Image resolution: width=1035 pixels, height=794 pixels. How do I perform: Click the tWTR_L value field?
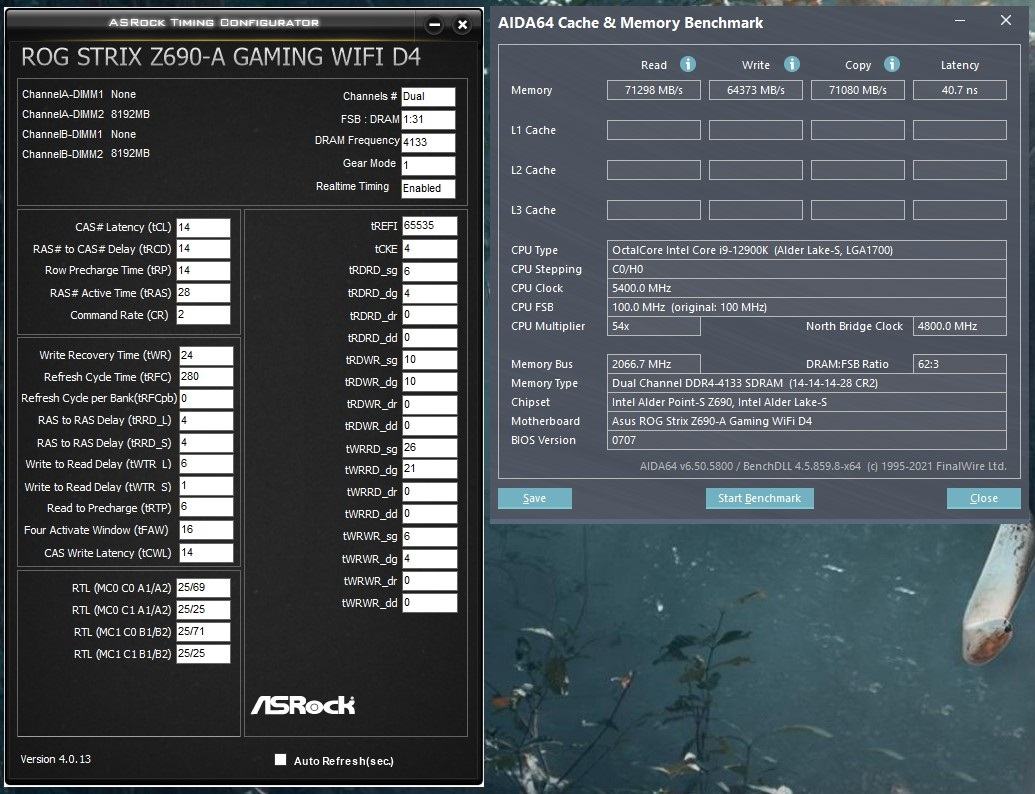click(x=206, y=464)
